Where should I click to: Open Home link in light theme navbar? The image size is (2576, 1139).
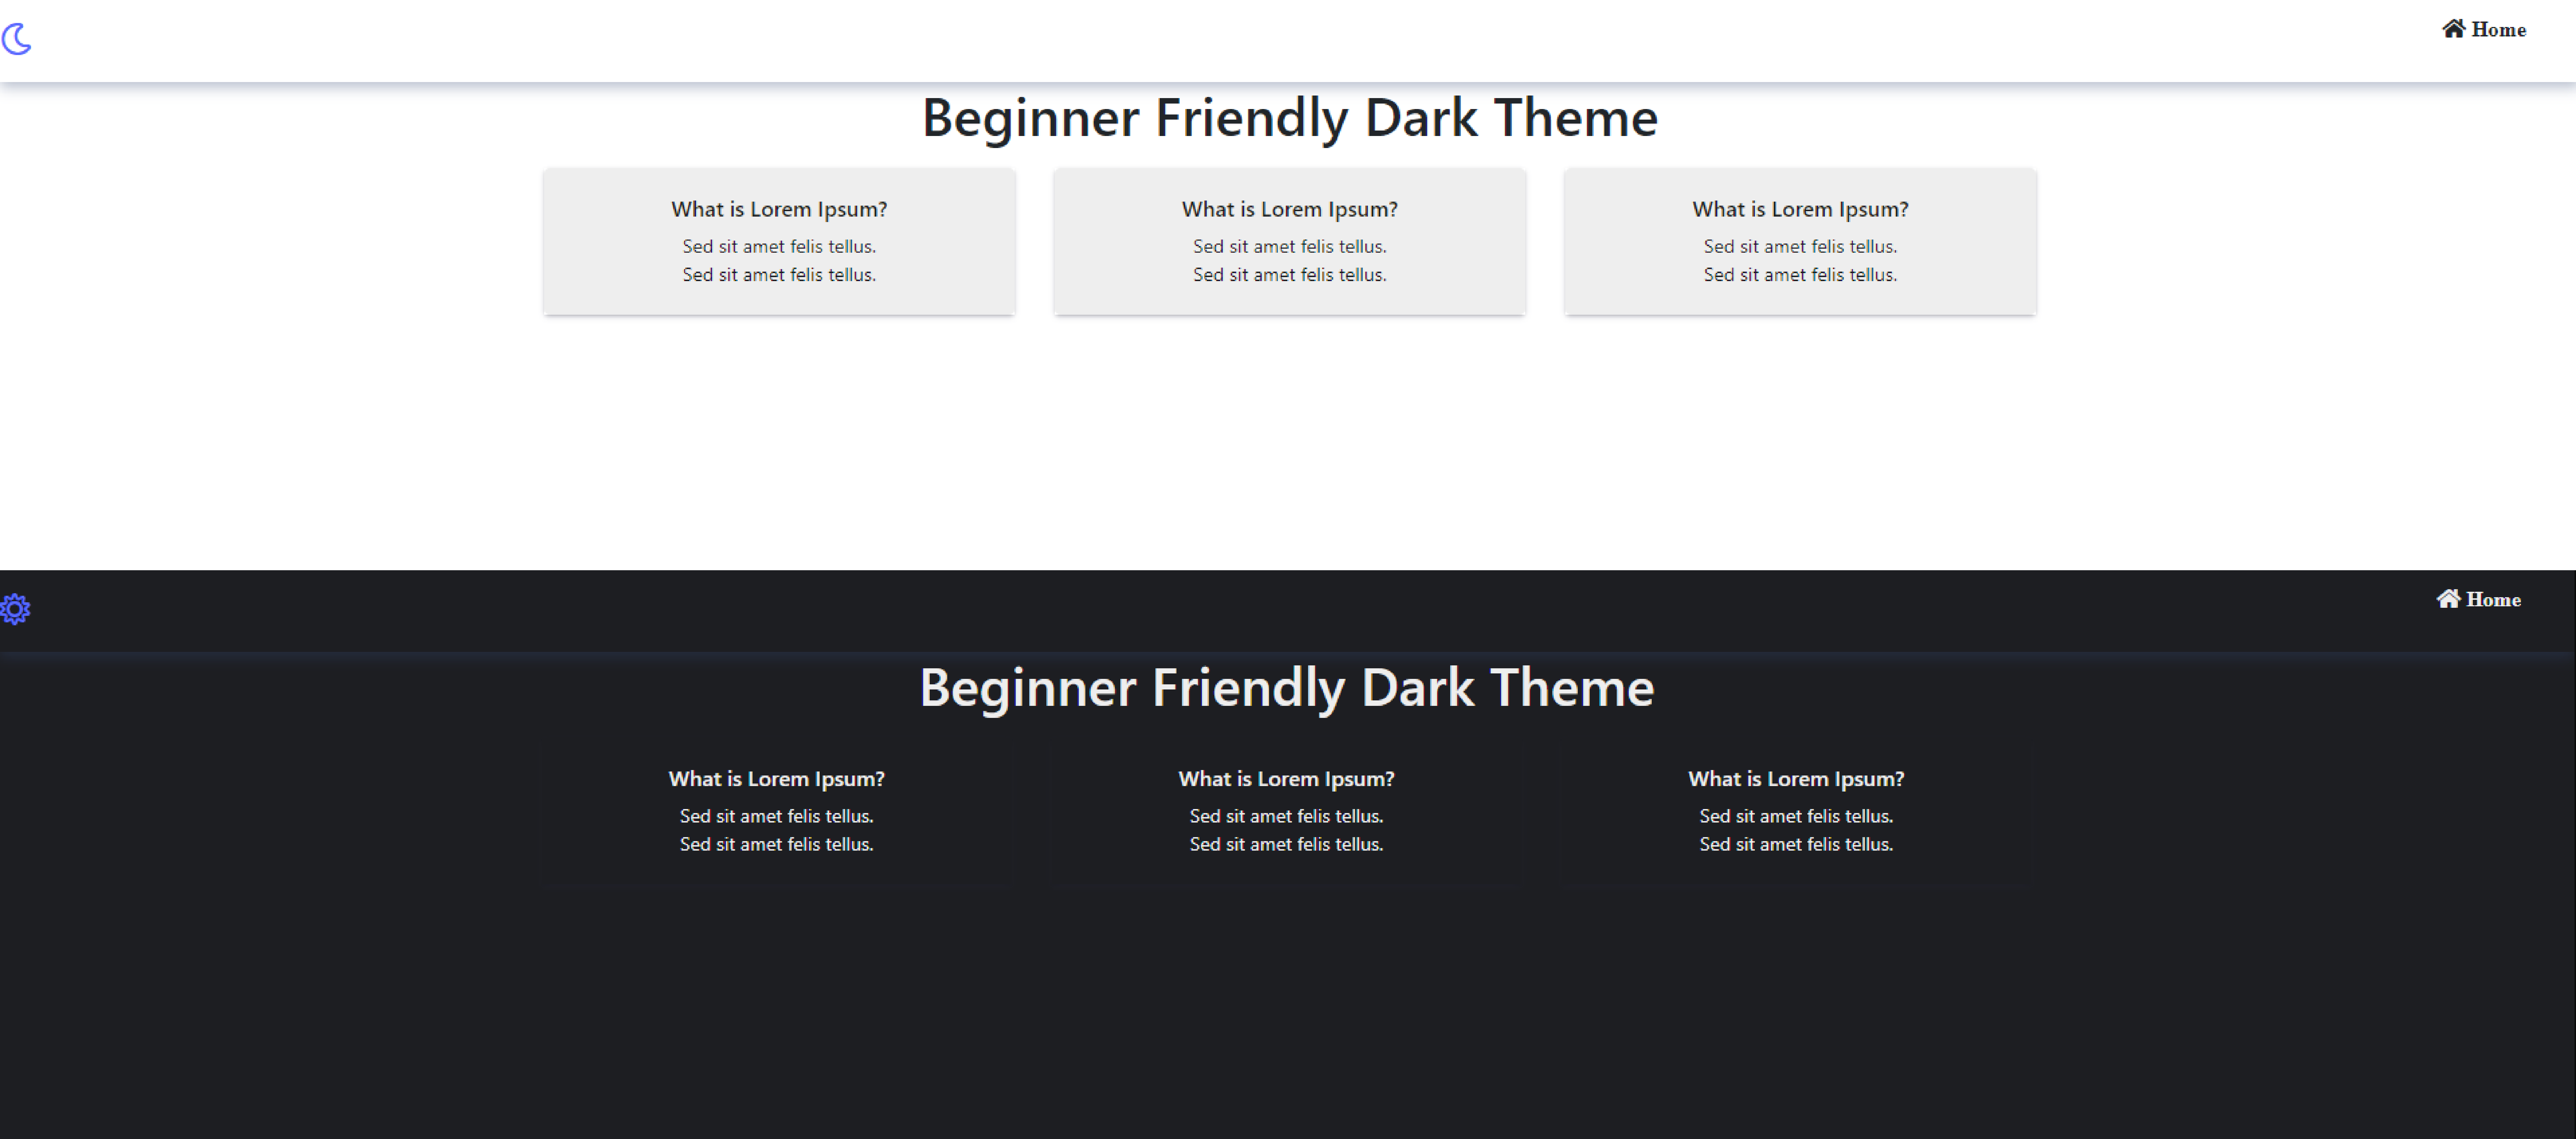[x=2484, y=29]
